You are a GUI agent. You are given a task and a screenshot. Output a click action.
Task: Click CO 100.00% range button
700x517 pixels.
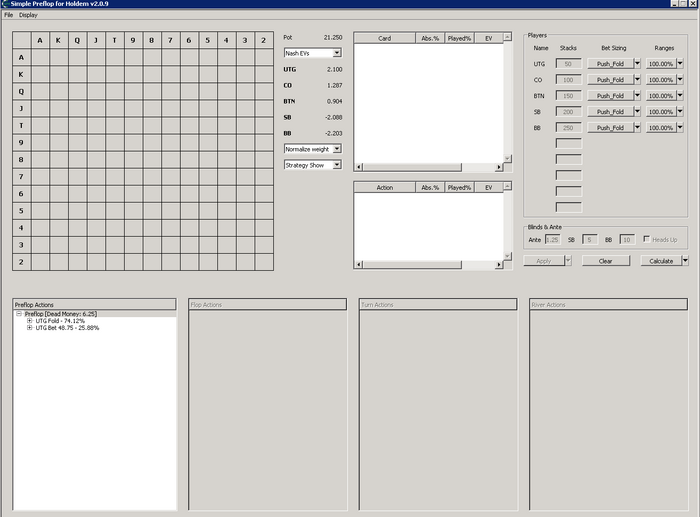661,79
